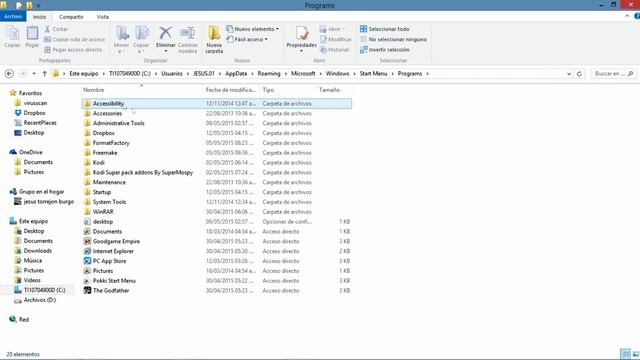Click the Abrir ribbon button

pyautogui.click(x=332, y=29)
